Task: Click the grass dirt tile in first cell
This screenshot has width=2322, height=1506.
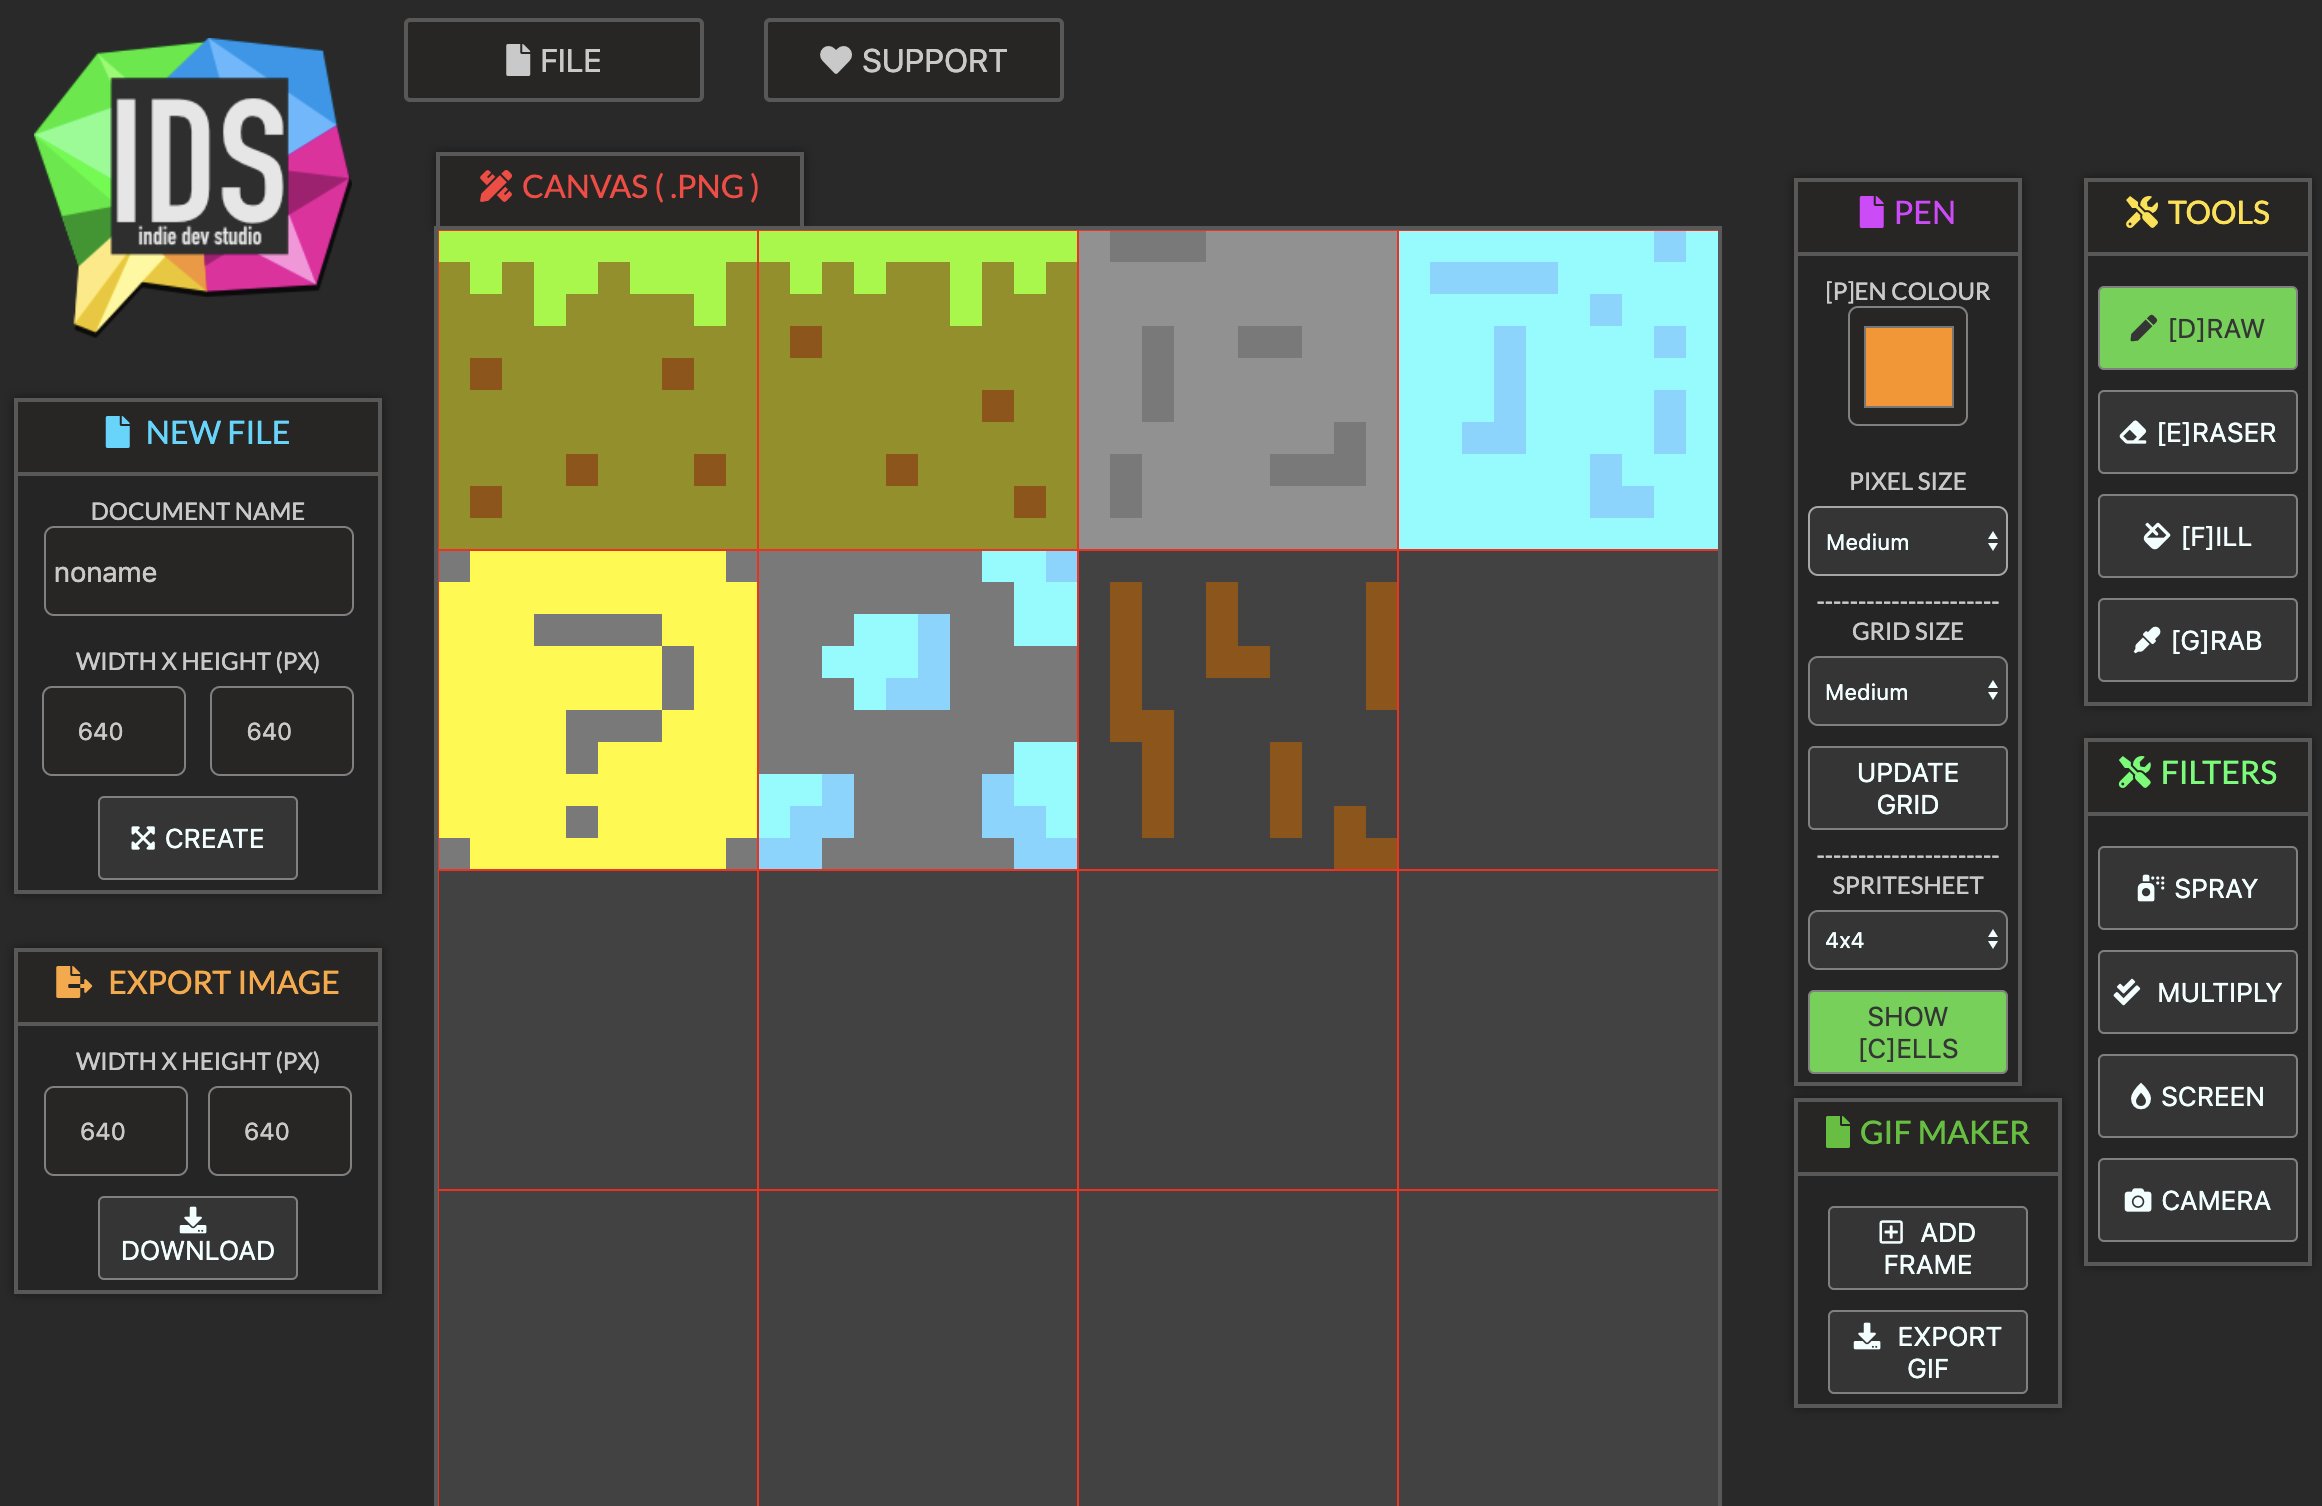Action: coord(598,390)
